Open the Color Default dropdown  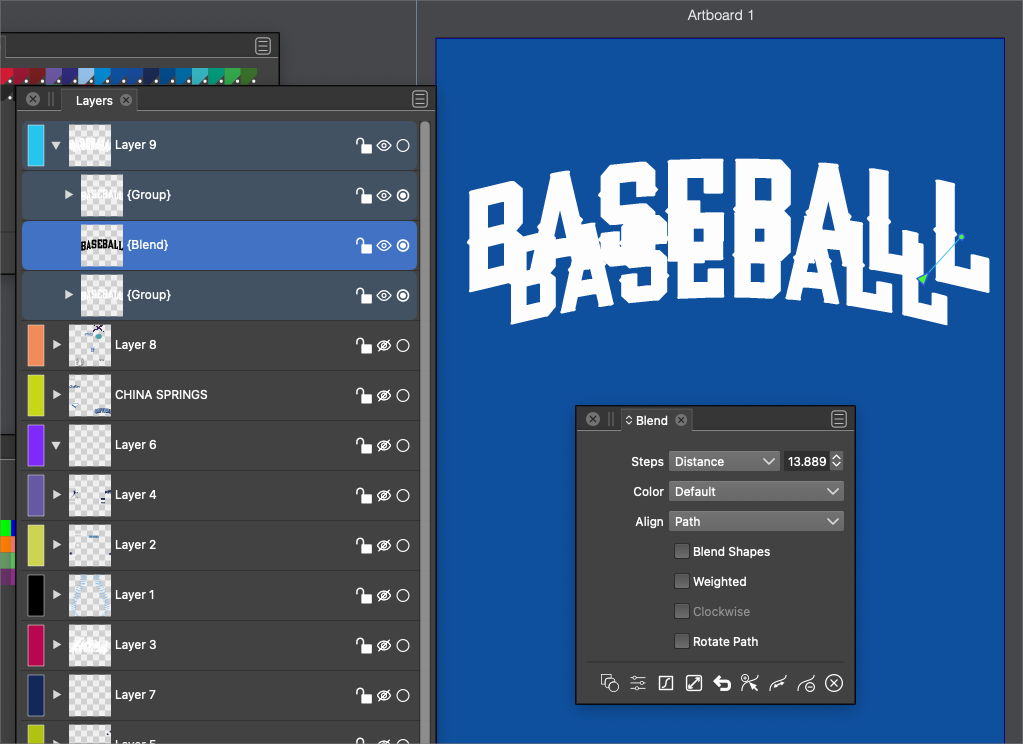(756, 491)
